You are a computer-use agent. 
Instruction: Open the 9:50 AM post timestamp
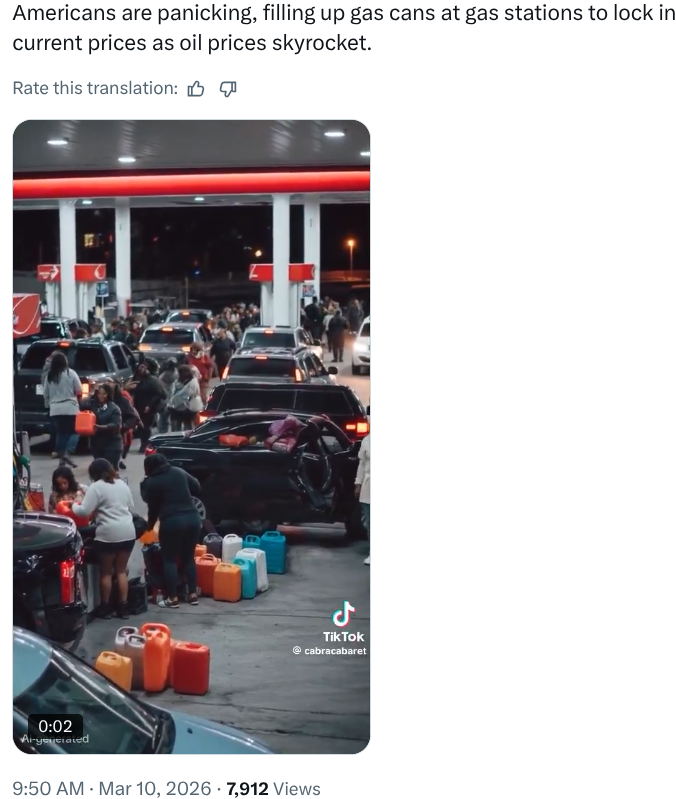tap(48, 788)
